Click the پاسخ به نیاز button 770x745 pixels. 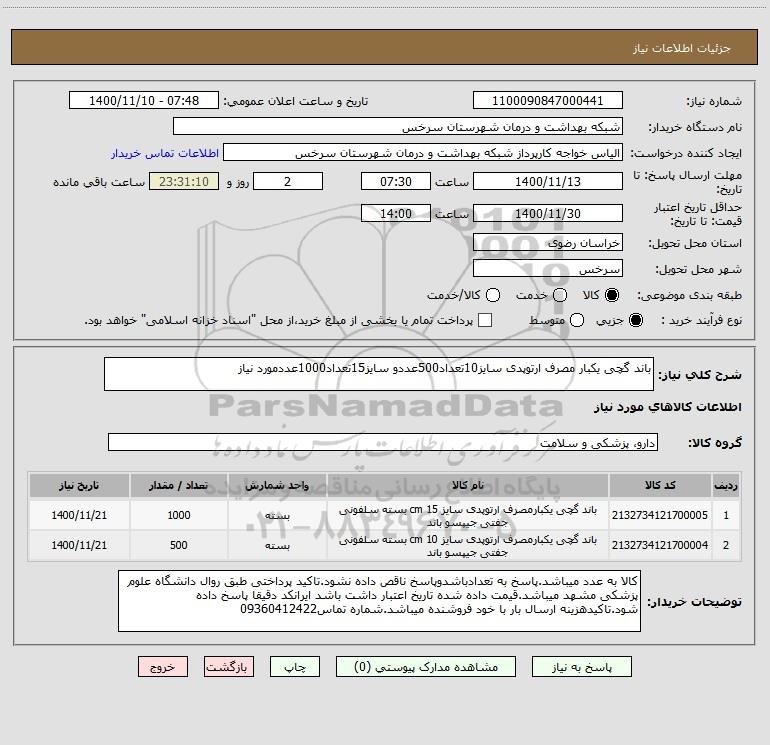point(582,667)
